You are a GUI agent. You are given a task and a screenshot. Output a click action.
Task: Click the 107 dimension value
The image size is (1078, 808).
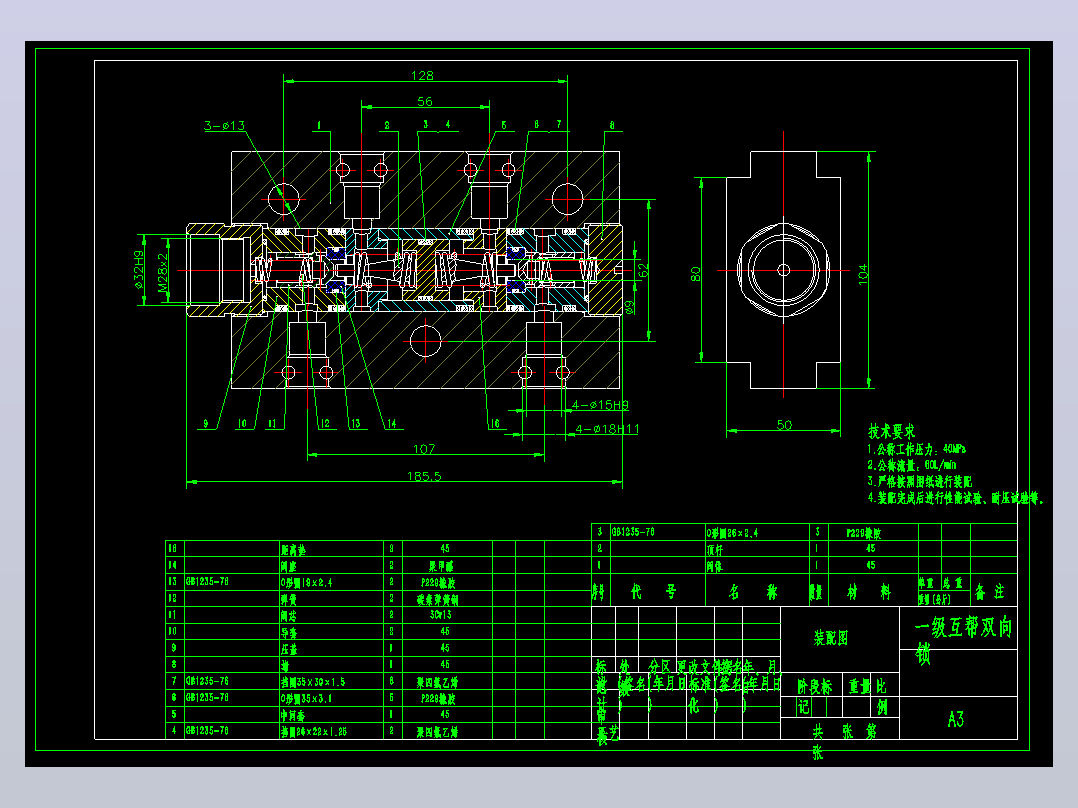424,449
